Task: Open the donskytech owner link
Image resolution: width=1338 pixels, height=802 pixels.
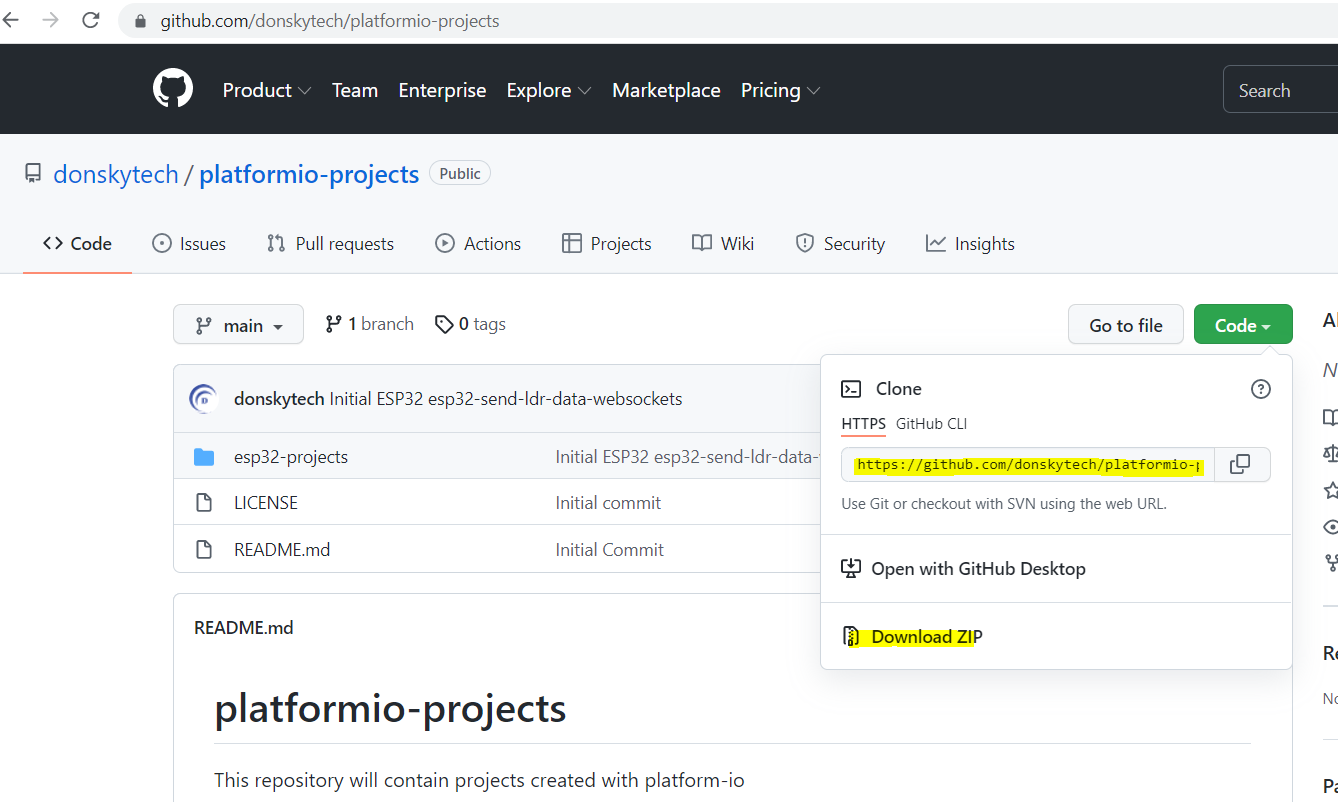Action: tap(115, 174)
